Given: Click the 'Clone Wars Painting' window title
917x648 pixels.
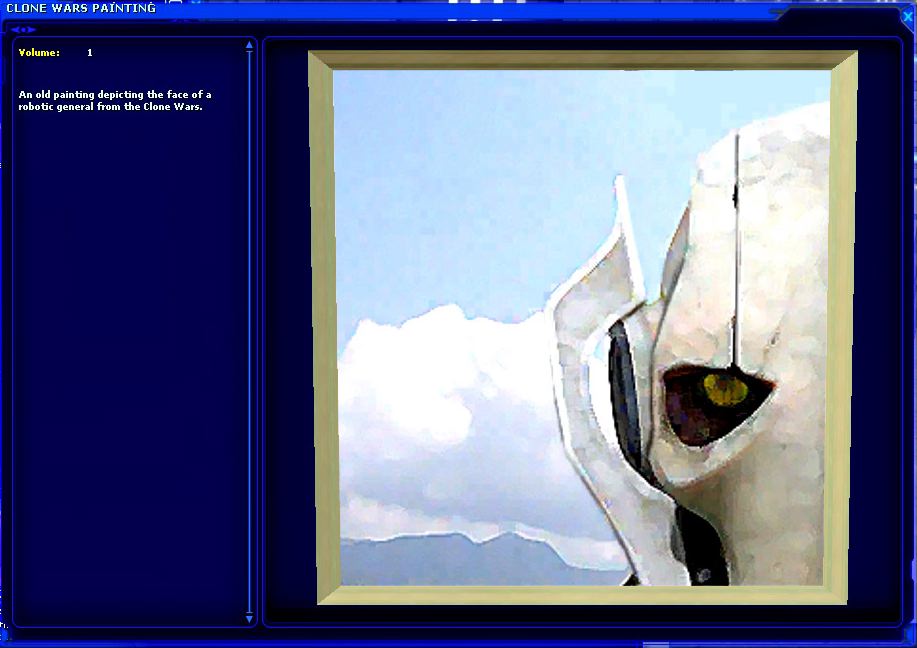Looking at the screenshot, I should tap(81, 8).
